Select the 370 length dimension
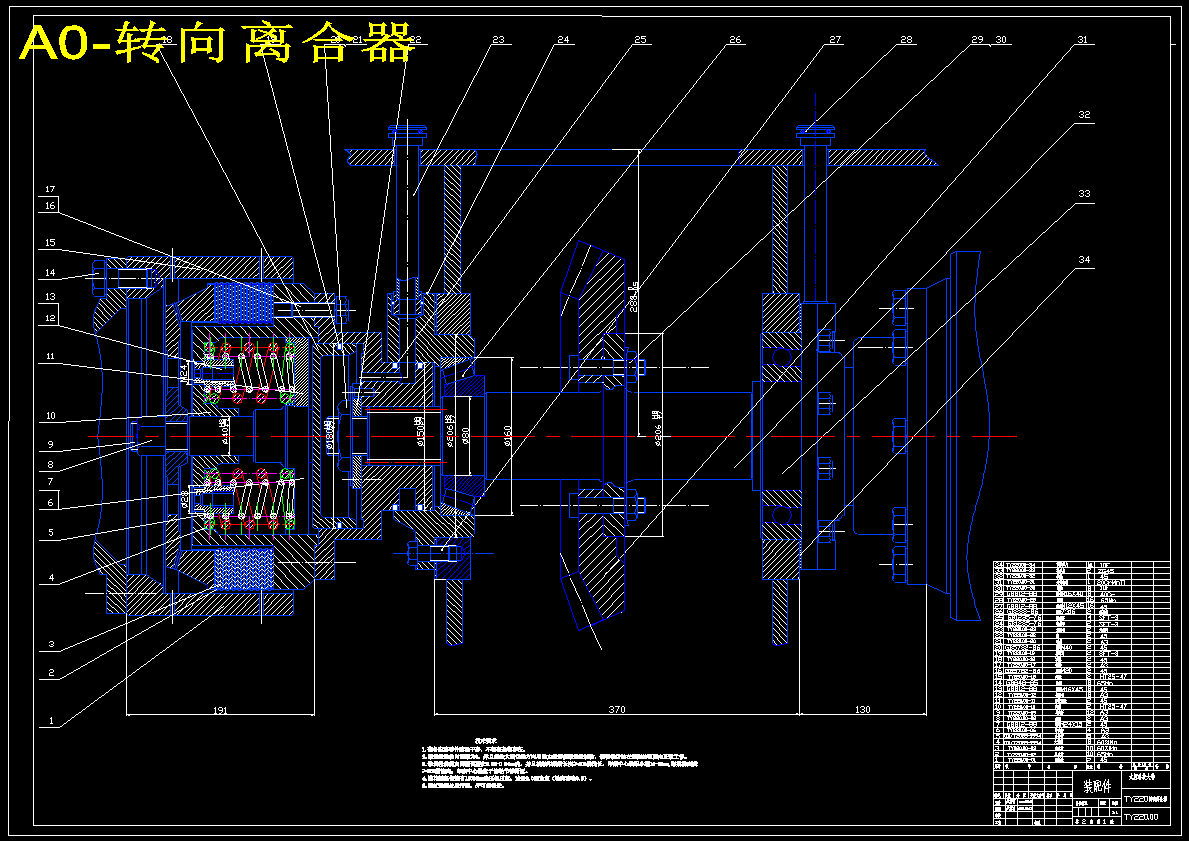The image size is (1189, 841). 616,711
